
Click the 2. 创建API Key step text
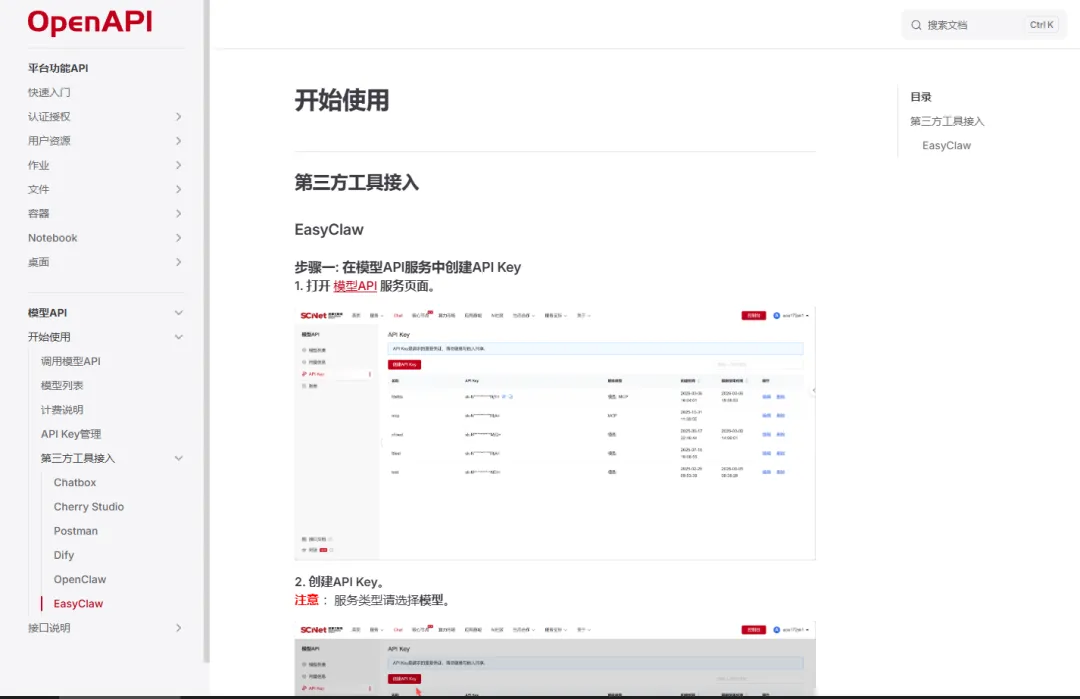point(339,582)
